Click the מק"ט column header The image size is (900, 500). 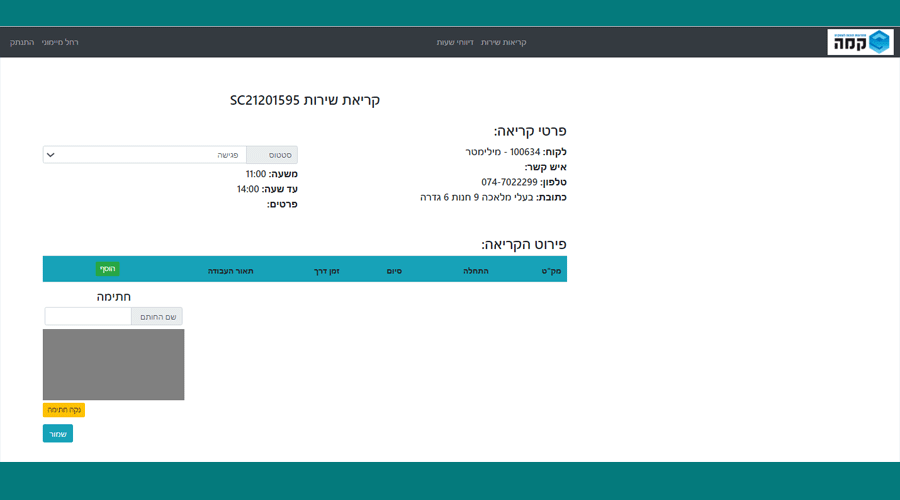[x=549, y=271]
